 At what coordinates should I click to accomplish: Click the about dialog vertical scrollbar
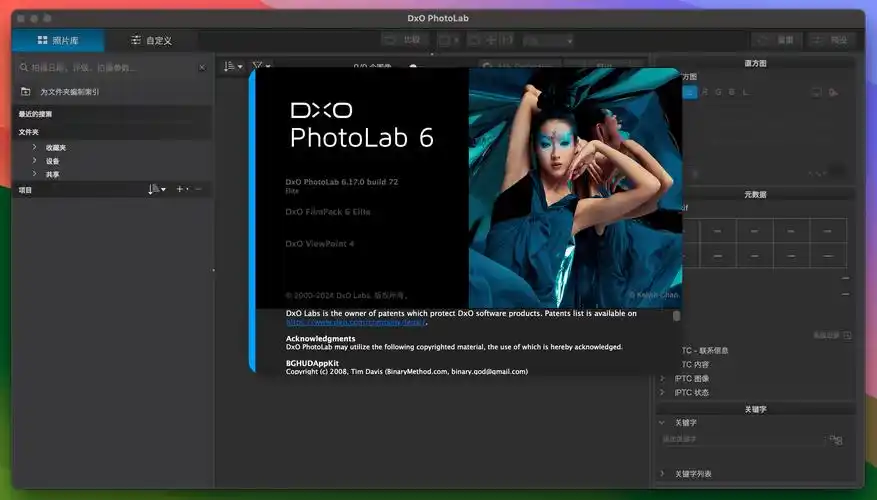coord(676,316)
